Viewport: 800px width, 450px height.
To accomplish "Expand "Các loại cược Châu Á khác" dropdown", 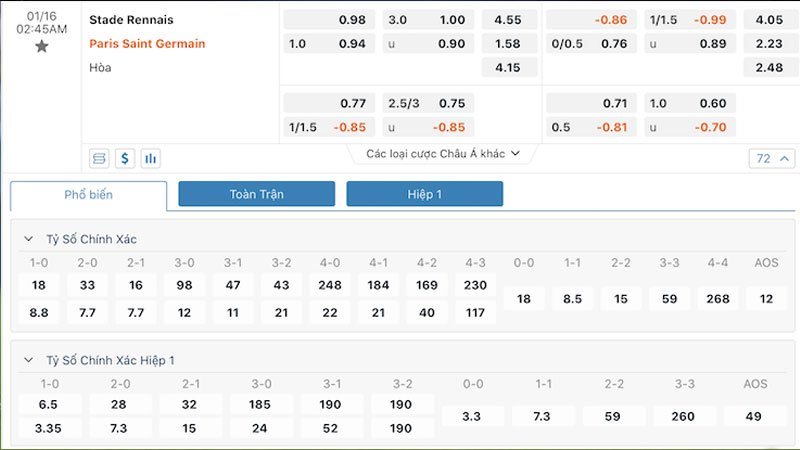I will 444,153.
